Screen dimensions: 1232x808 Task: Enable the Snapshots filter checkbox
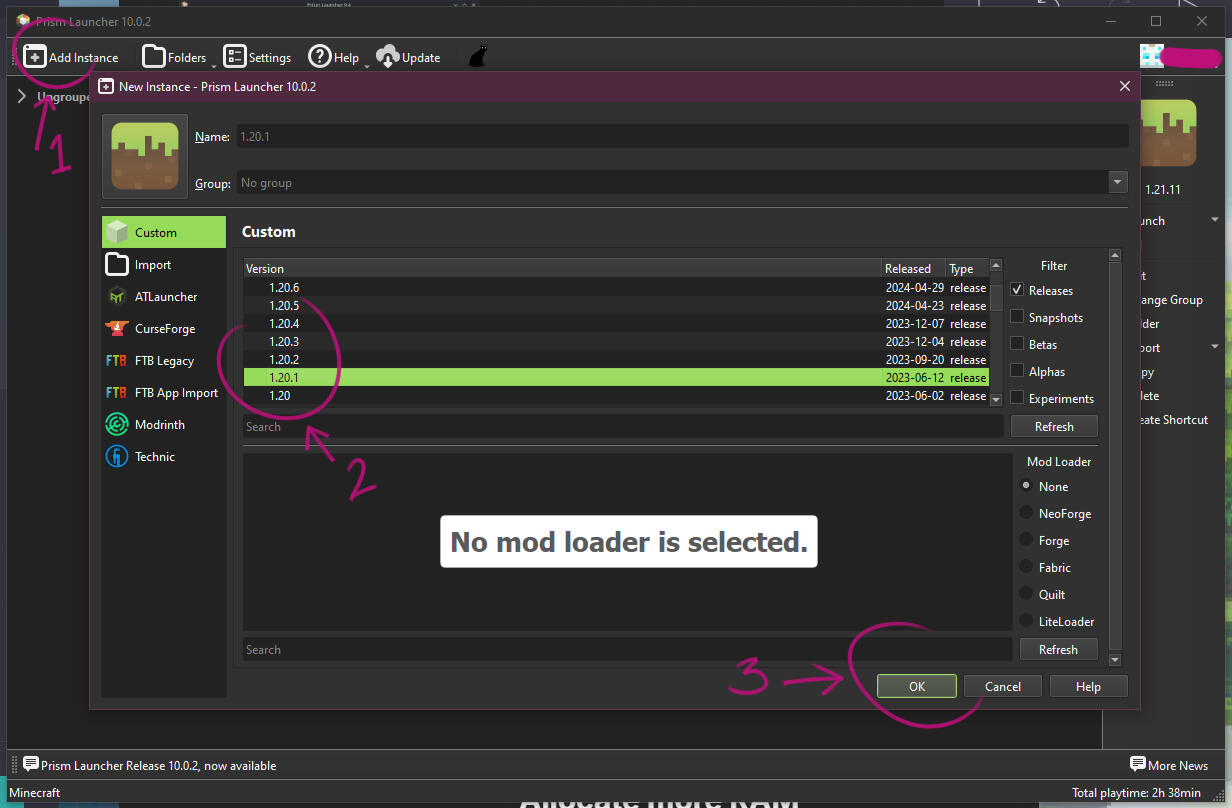[x=1017, y=317]
